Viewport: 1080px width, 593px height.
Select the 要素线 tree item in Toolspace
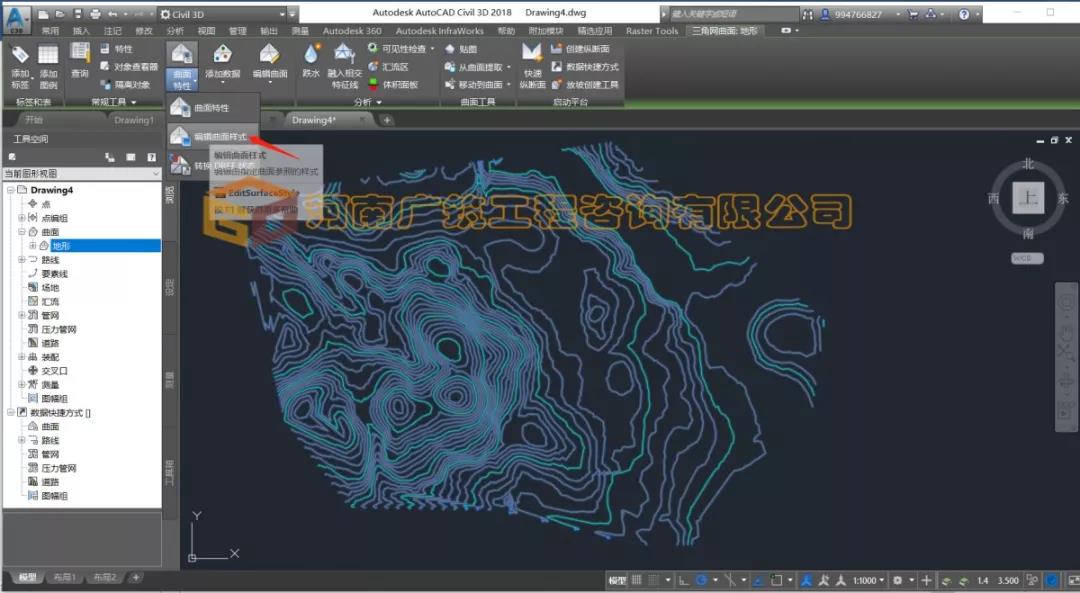[x=54, y=273]
